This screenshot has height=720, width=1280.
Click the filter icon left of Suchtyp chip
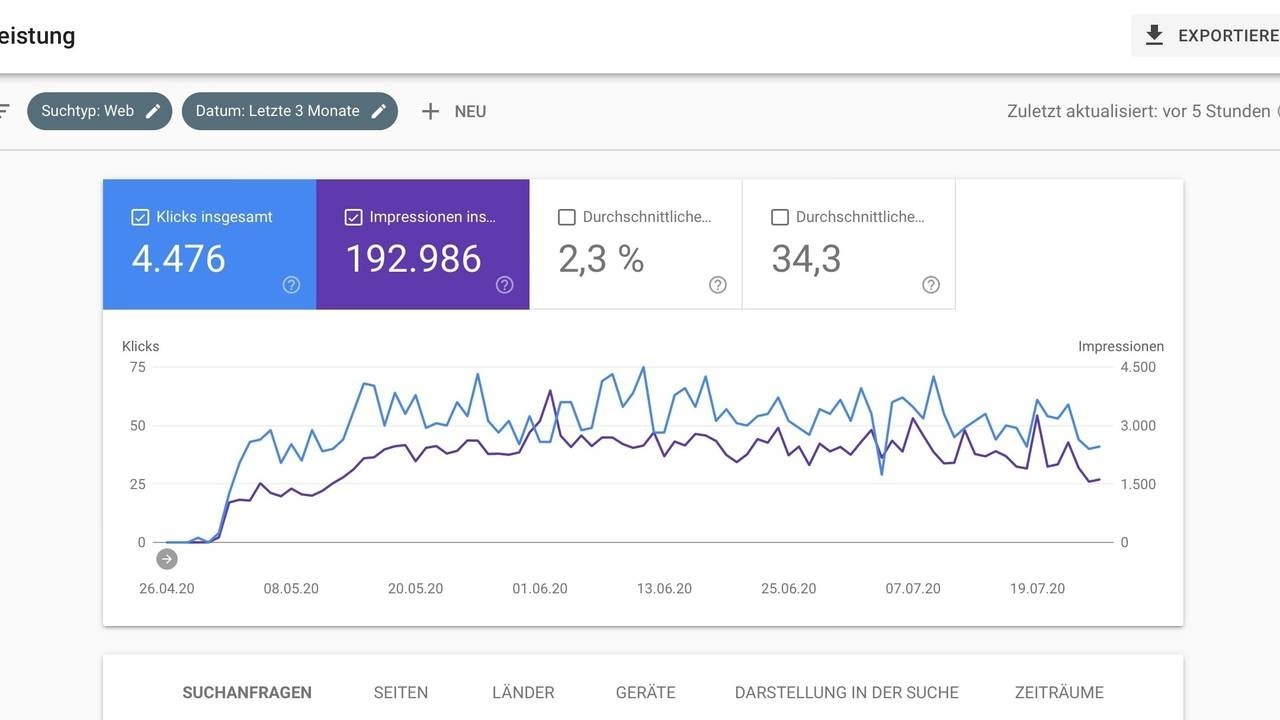(x=4, y=111)
